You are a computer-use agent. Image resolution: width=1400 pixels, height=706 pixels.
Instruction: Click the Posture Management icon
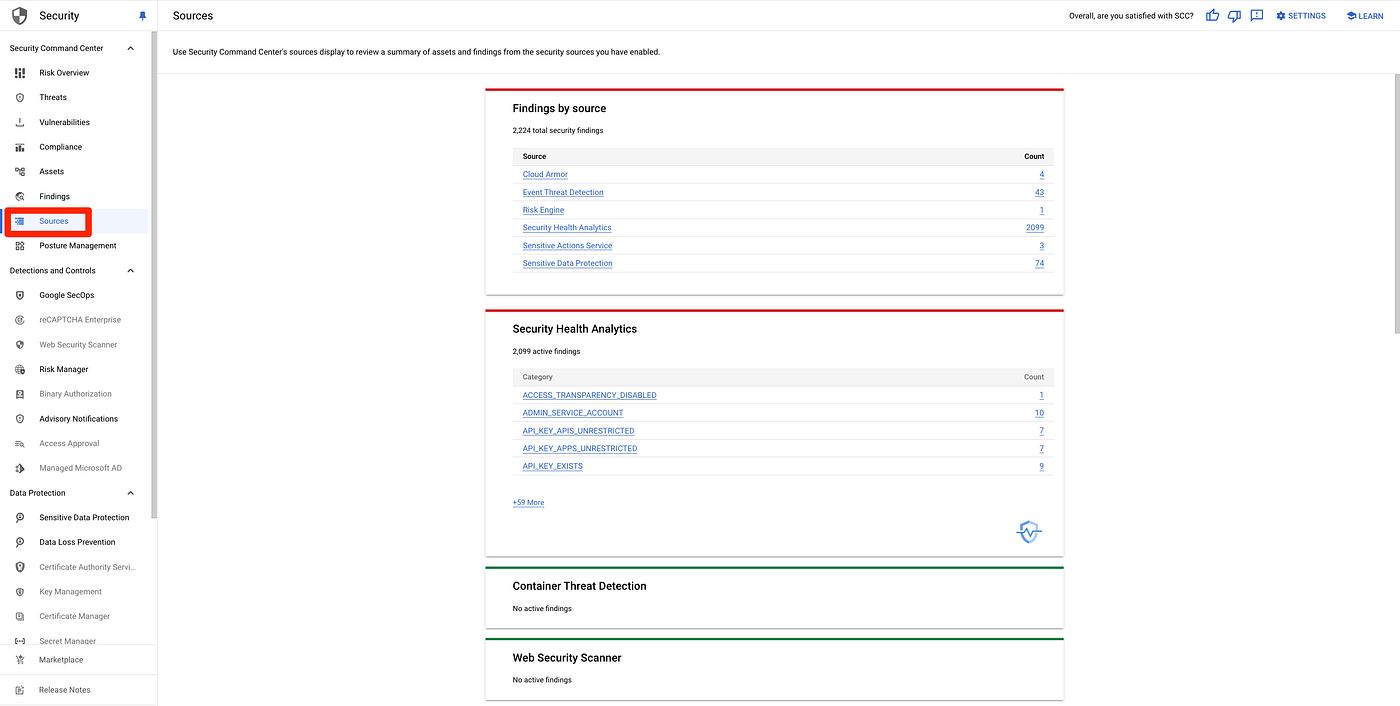20,246
